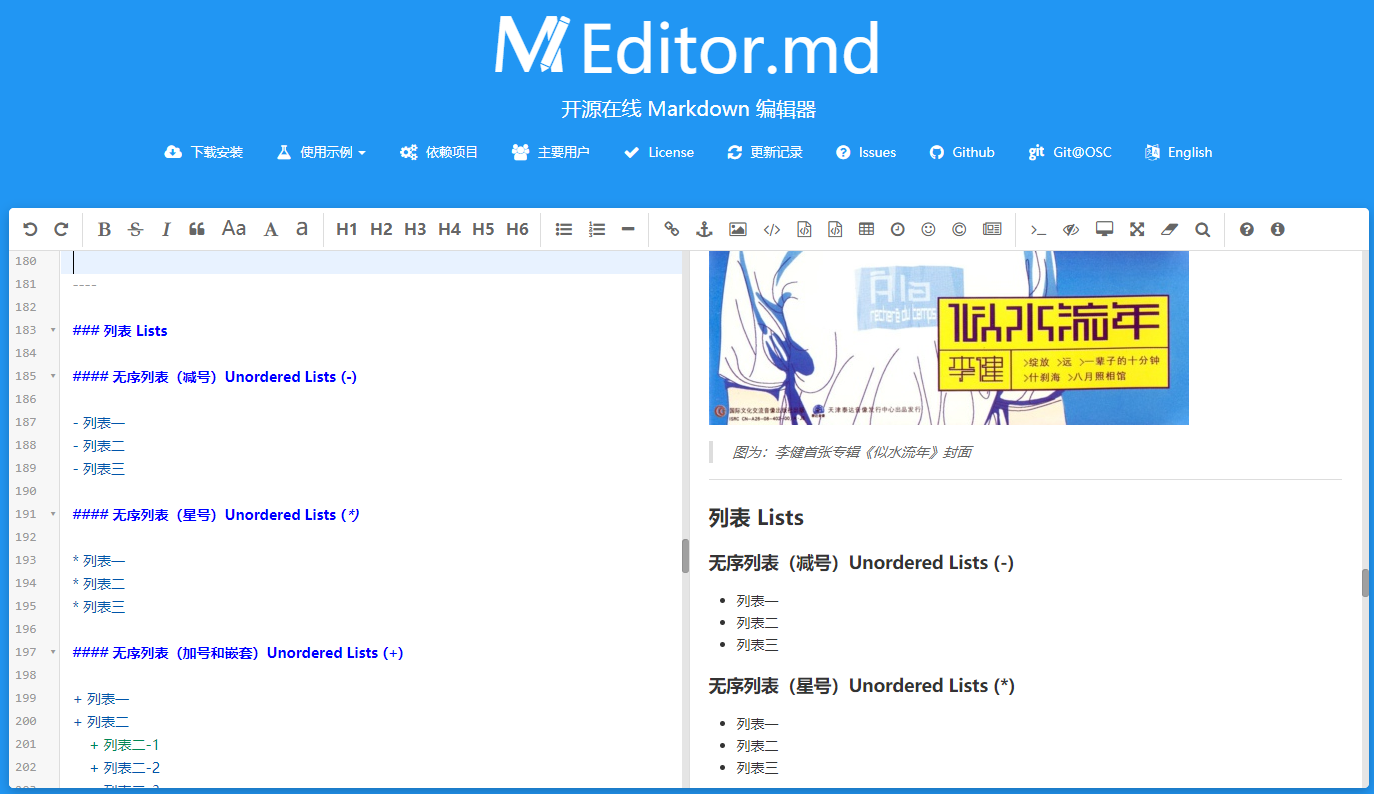Apply strikethrough formatting
Screen dimensions: 1374x794
(x=135, y=229)
